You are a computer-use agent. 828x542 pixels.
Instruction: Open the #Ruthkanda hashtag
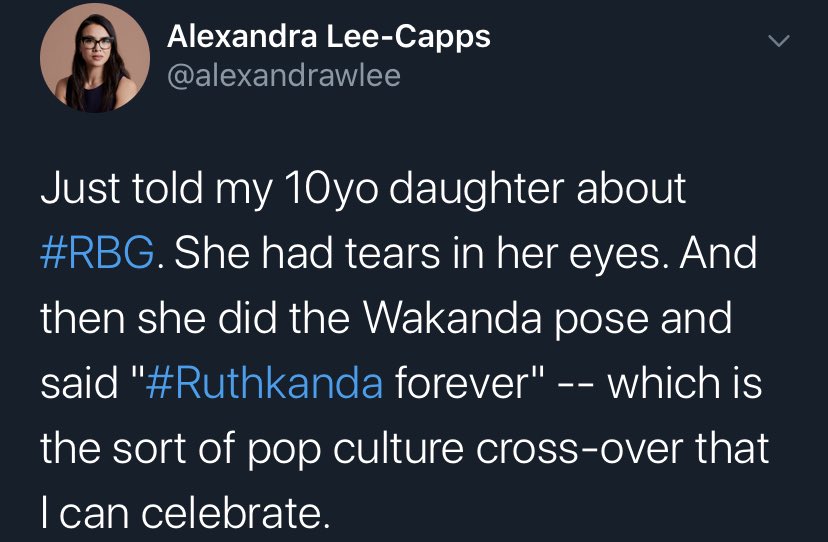tap(263, 382)
